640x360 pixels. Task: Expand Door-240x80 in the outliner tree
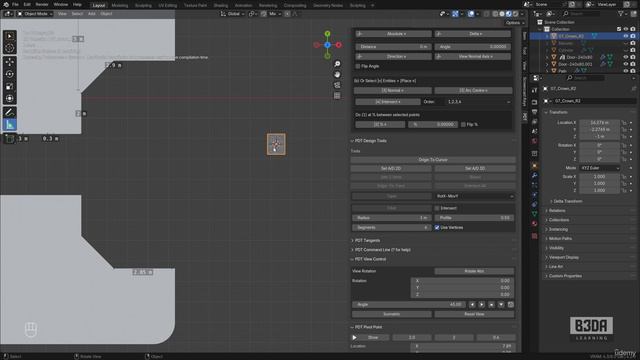tap(547, 57)
